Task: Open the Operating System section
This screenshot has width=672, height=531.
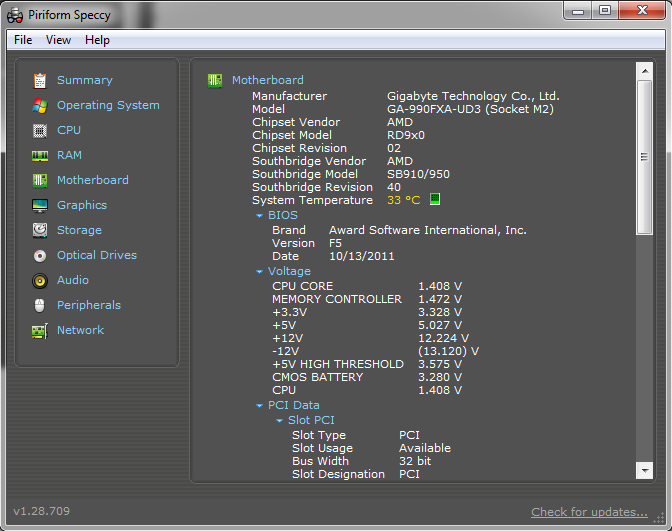Action: tap(108, 105)
